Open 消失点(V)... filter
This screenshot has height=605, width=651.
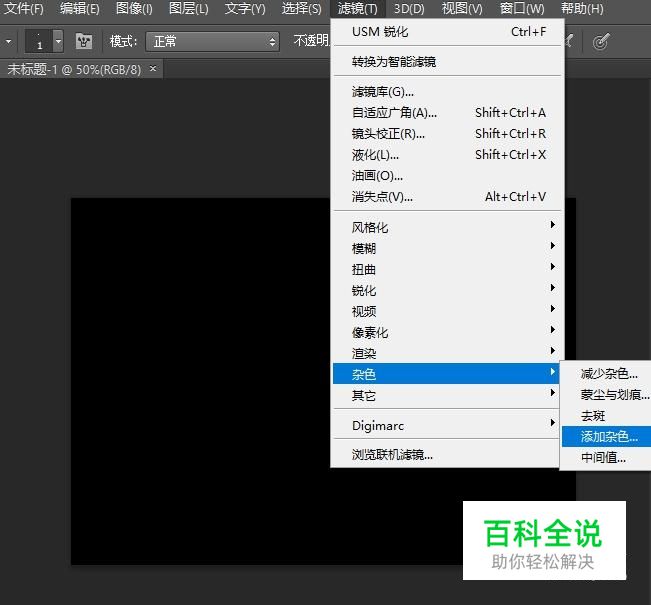(x=448, y=196)
